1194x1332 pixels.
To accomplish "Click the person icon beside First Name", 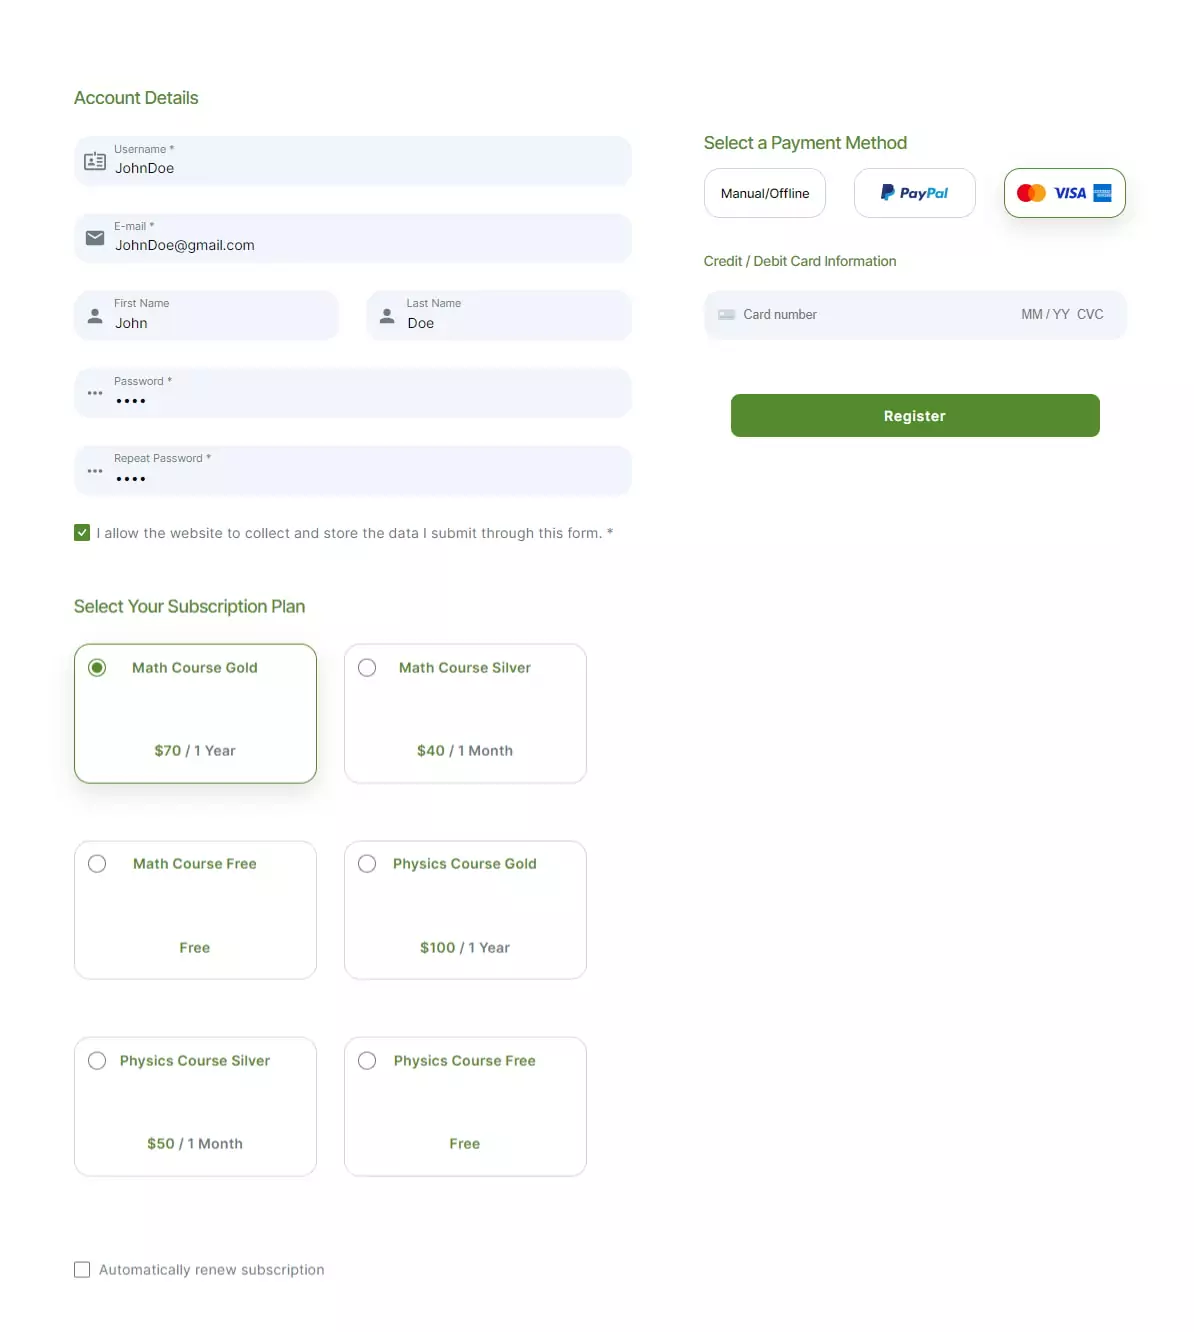I will click(x=95, y=316).
